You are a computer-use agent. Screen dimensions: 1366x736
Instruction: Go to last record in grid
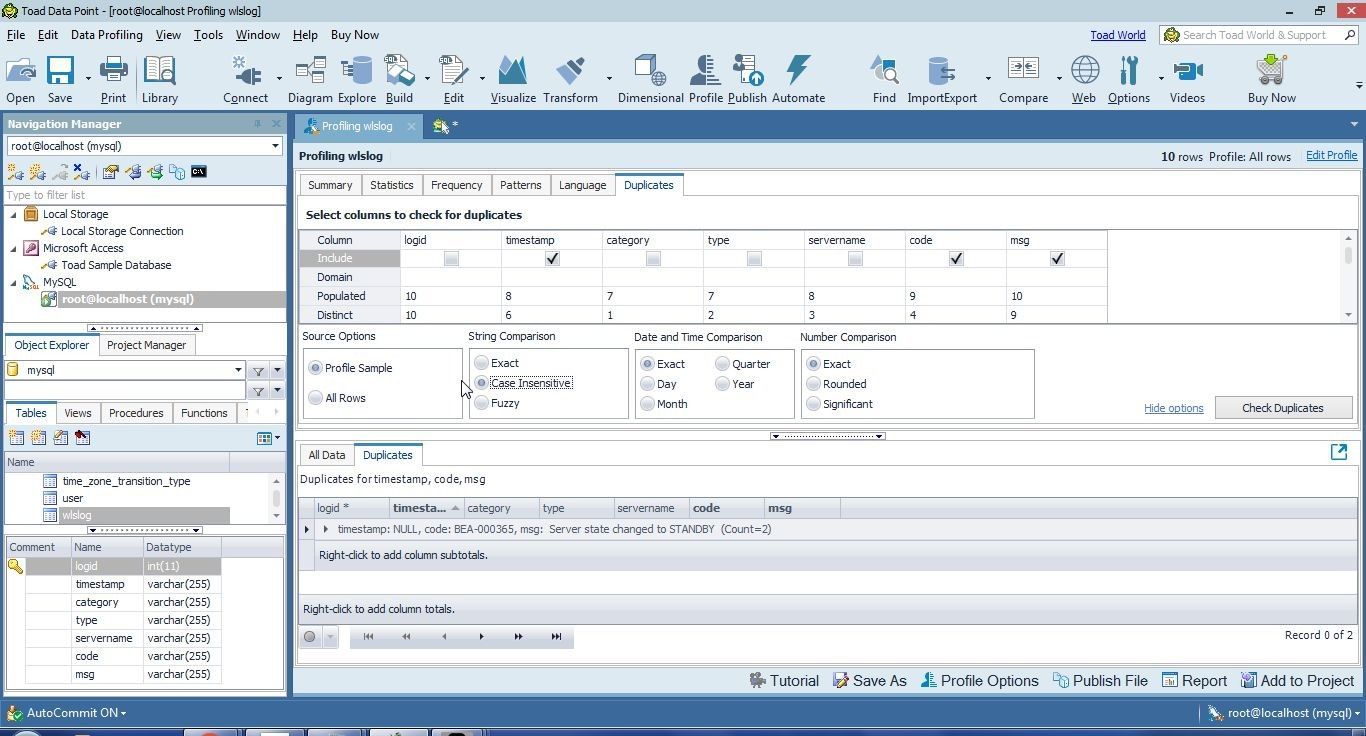556,637
